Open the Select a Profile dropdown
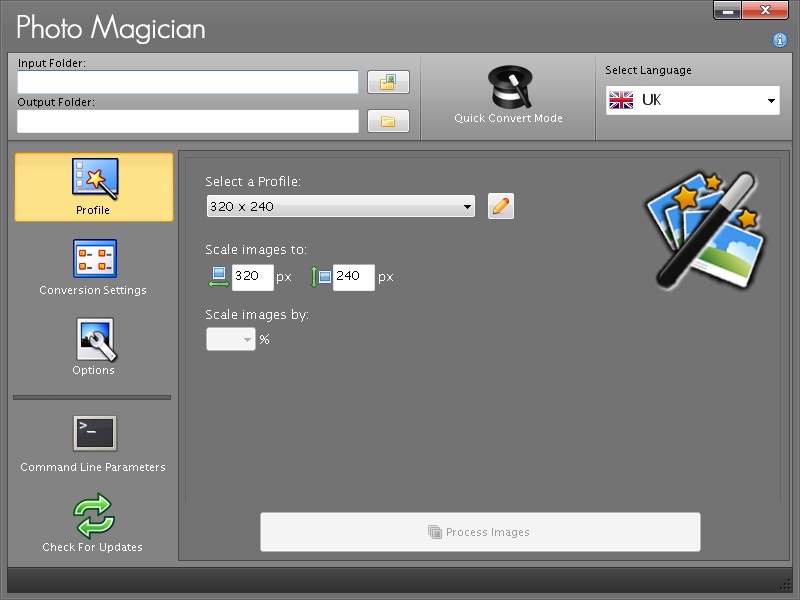The image size is (800, 600). 341,206
